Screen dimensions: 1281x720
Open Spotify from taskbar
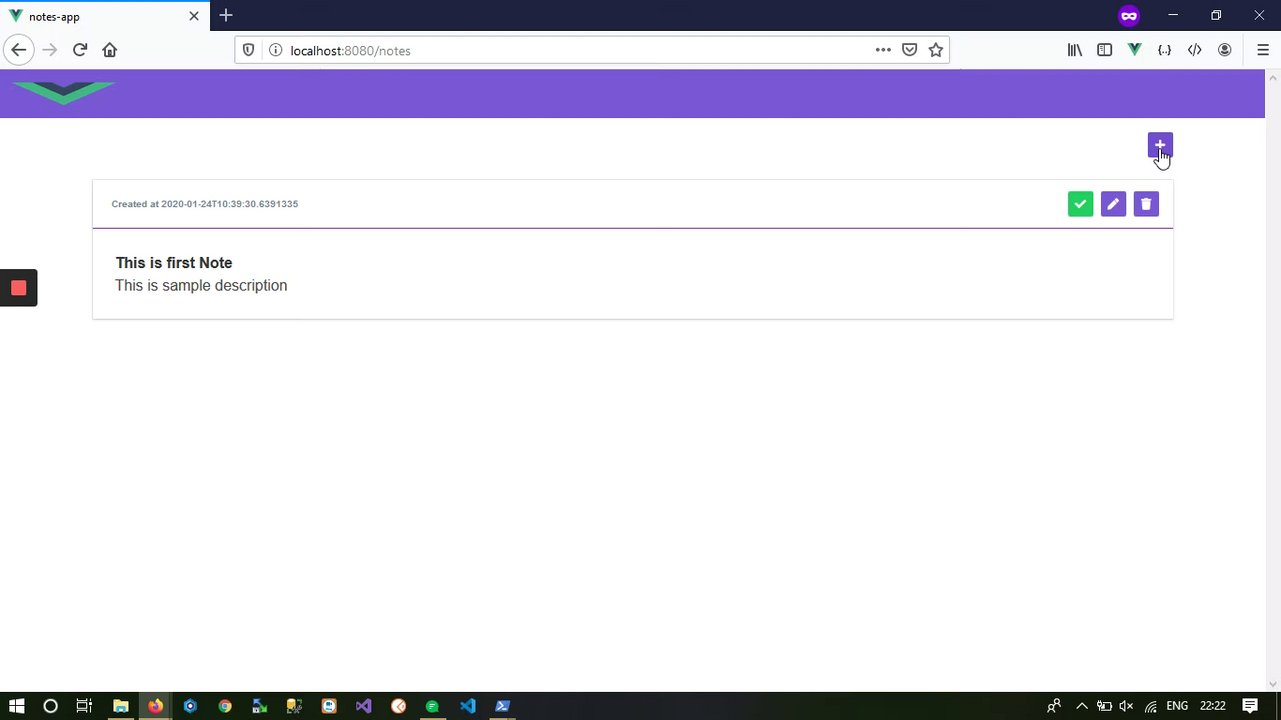[x=432, y=706]
